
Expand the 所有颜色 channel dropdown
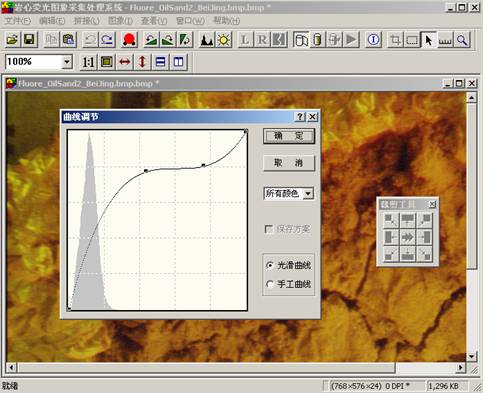(308, 193)
